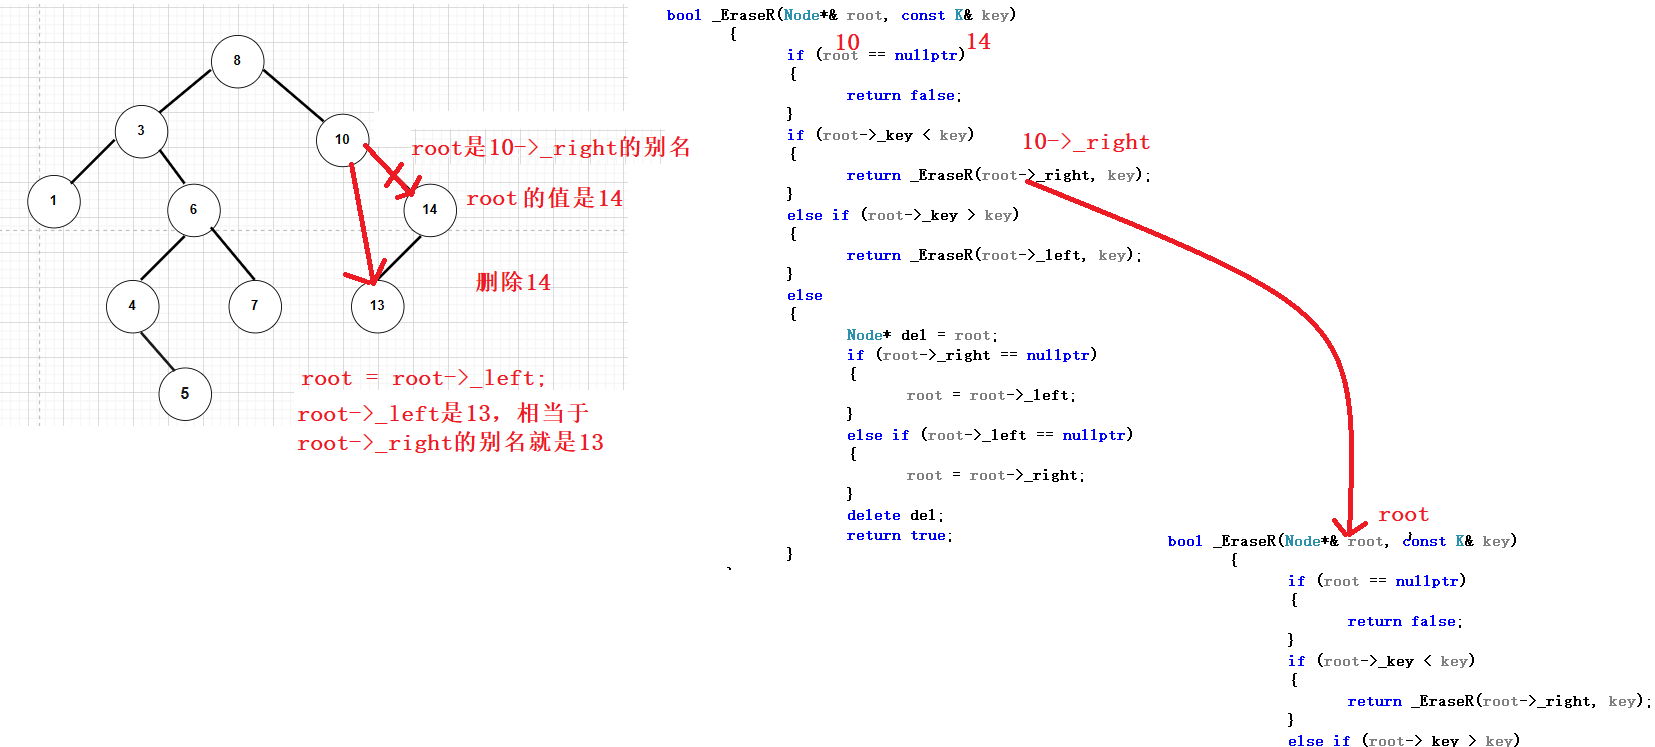The height and width of the screenshot is (747, 1655).
Task: Click the code line 'Node* del = root;'
Action: pos(922,335)
